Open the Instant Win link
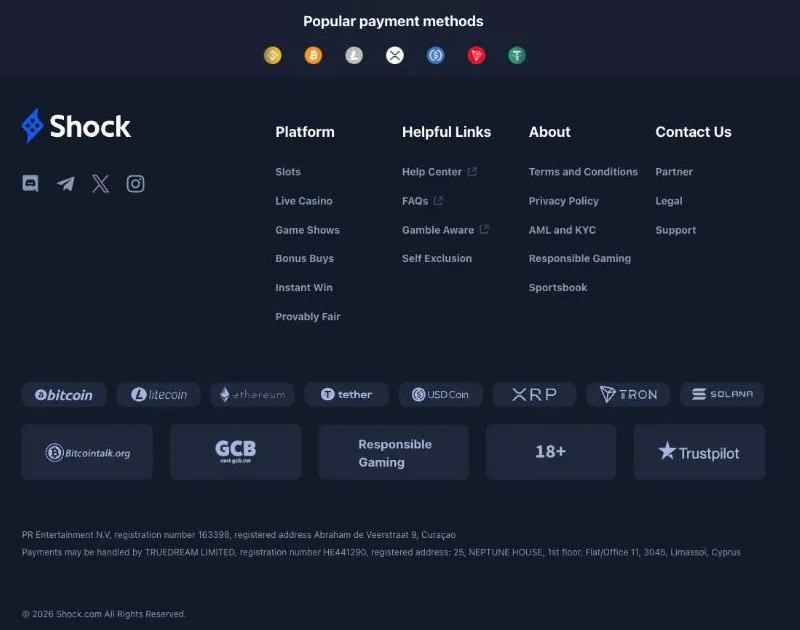The image size is (800, 630). pyautogui.click(x=304, y=288)
